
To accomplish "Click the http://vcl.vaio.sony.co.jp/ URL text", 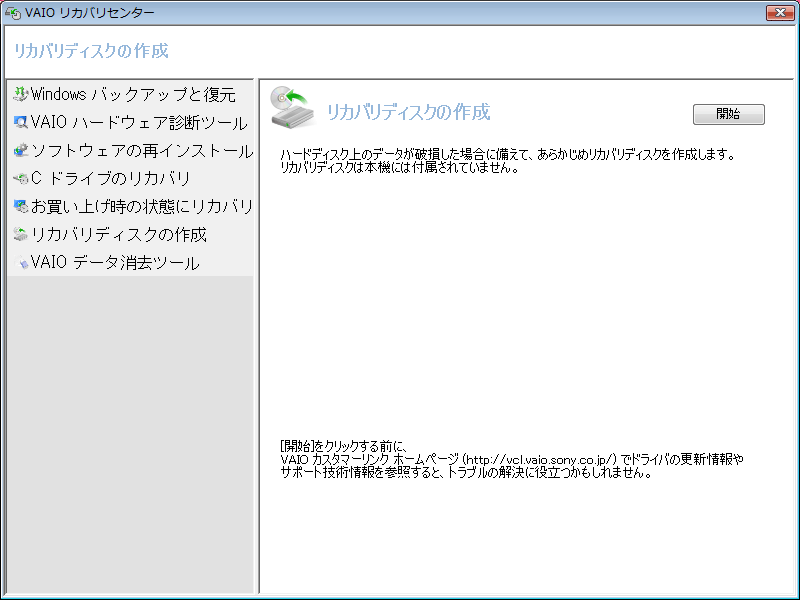I will click(x=542, y=459).
